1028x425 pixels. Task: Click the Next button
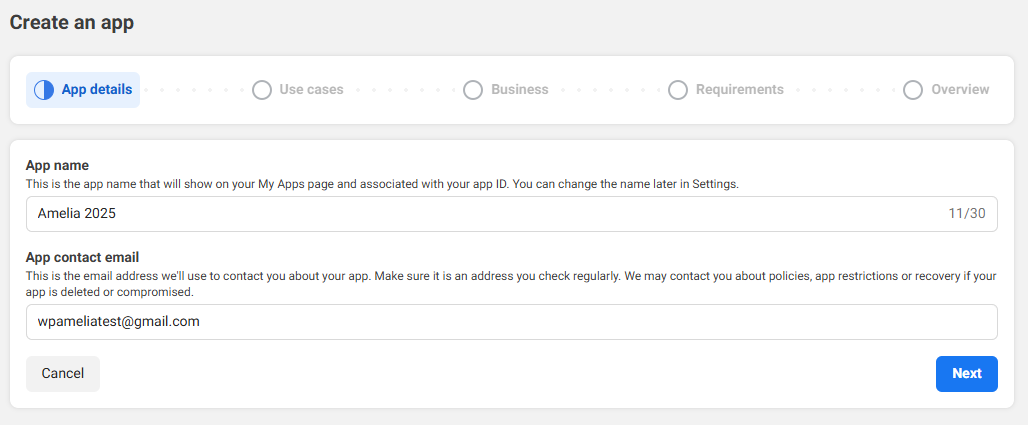point(966,374)
